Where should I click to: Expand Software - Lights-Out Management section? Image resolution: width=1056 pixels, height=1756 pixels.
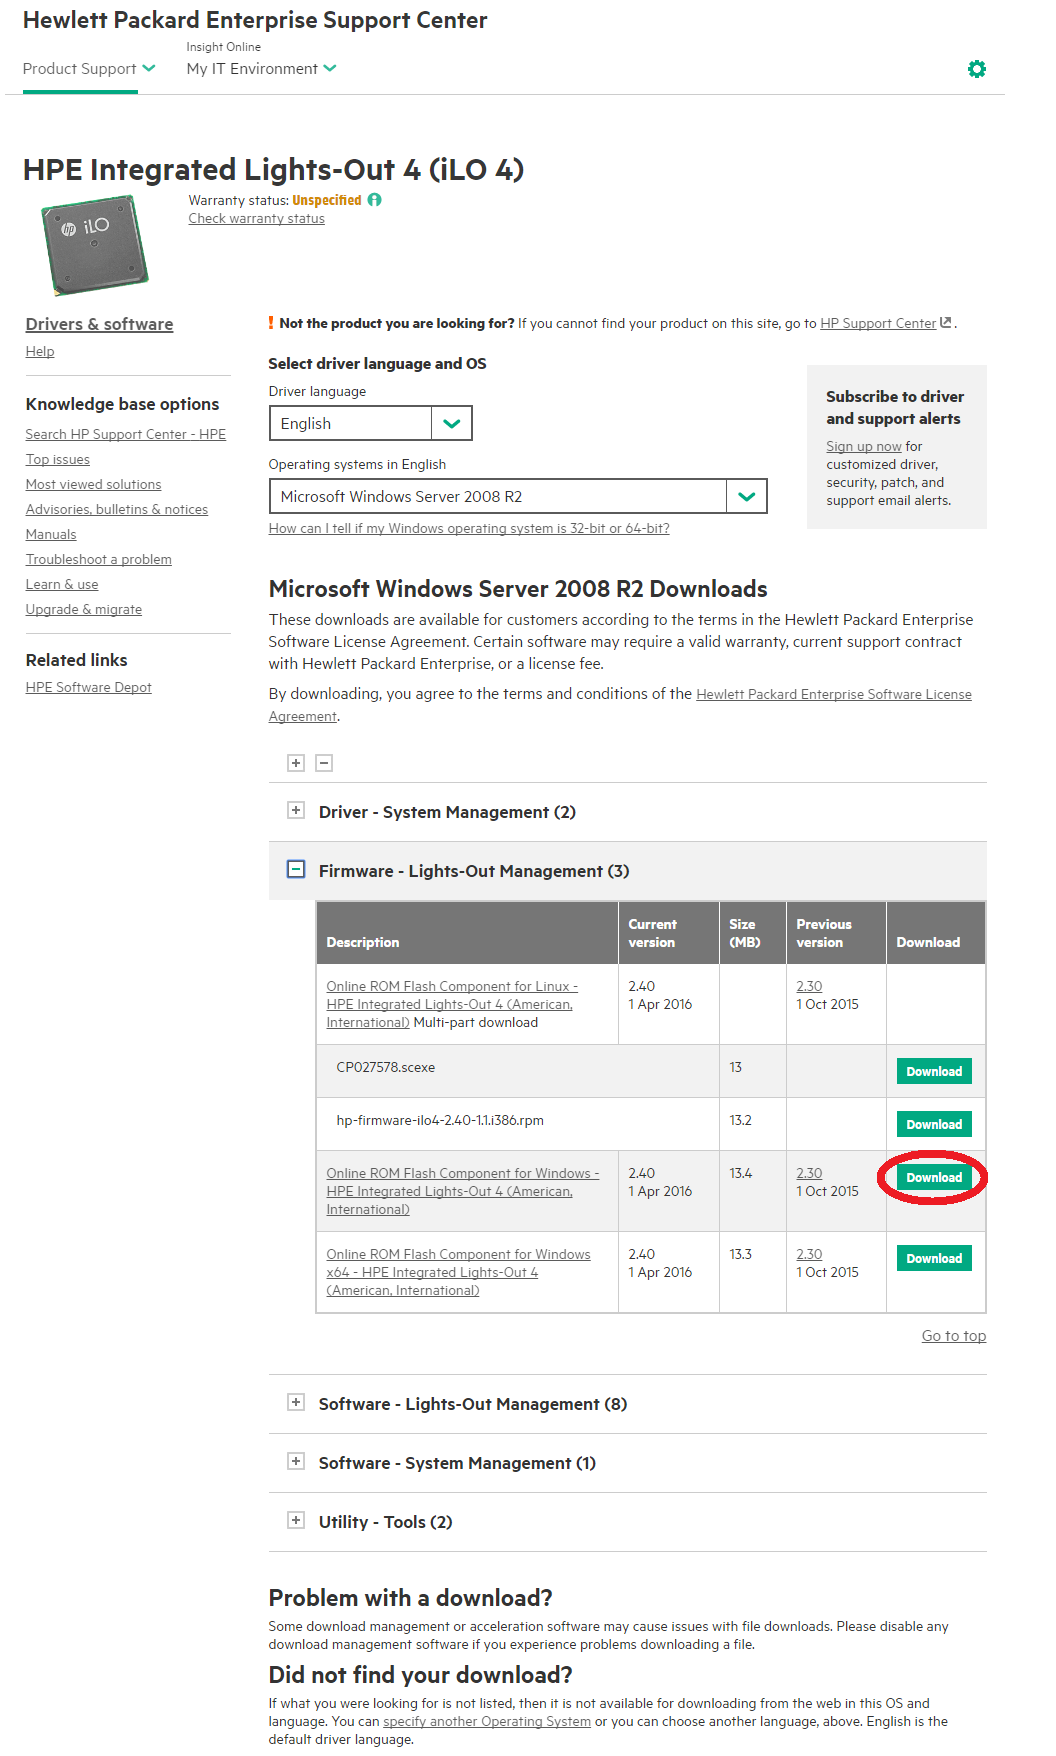point(296,1403)
